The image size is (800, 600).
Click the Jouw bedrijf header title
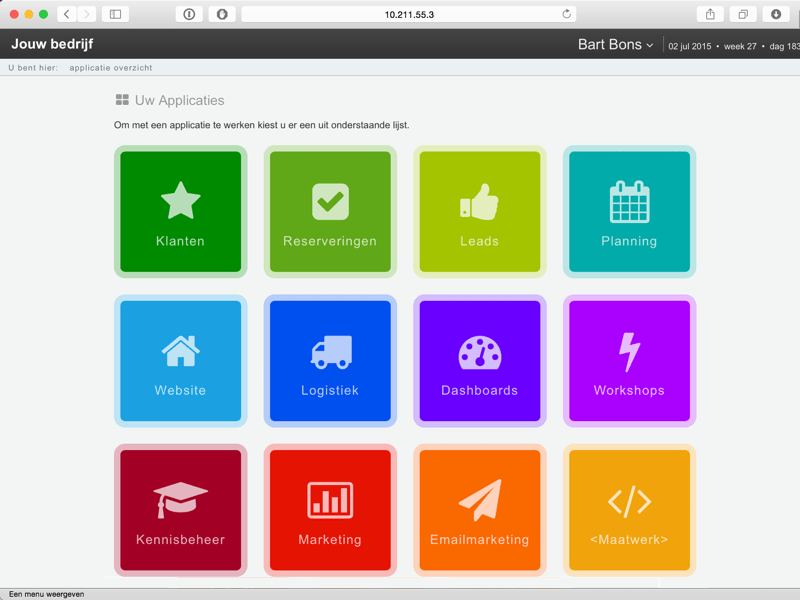click(x=52, y=44)
